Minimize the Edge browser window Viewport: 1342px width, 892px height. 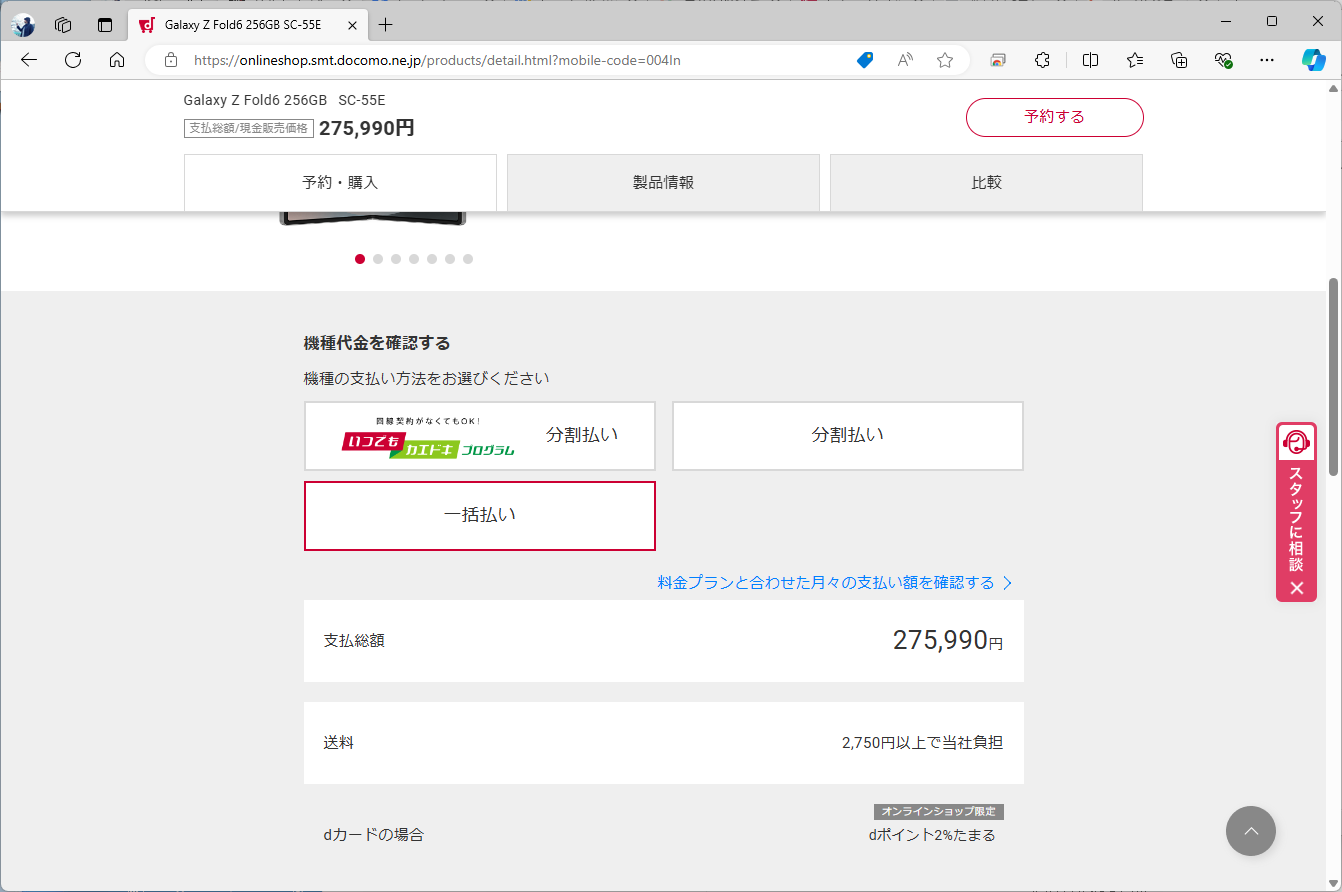pyautogui.click(x=1226, y=21)
